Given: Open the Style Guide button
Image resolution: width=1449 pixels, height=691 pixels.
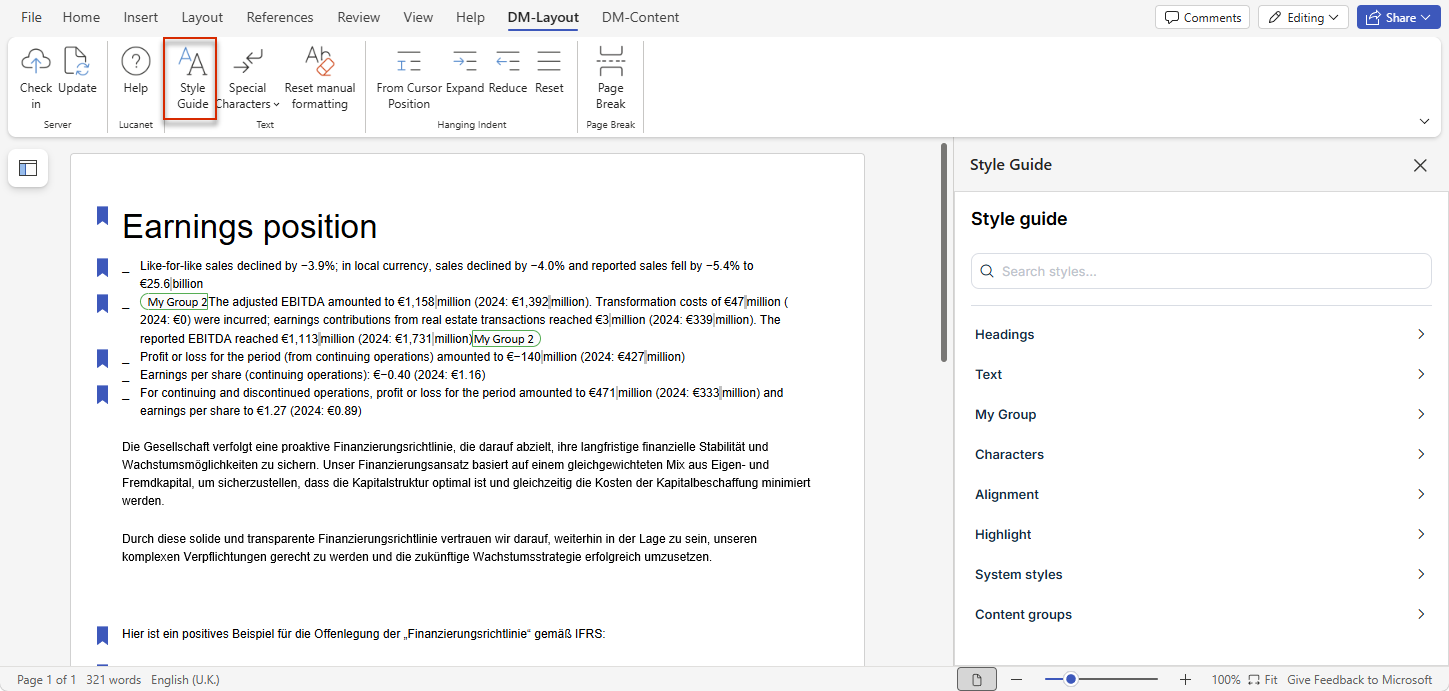Looking at the screenshot, I should coord(191,79).
